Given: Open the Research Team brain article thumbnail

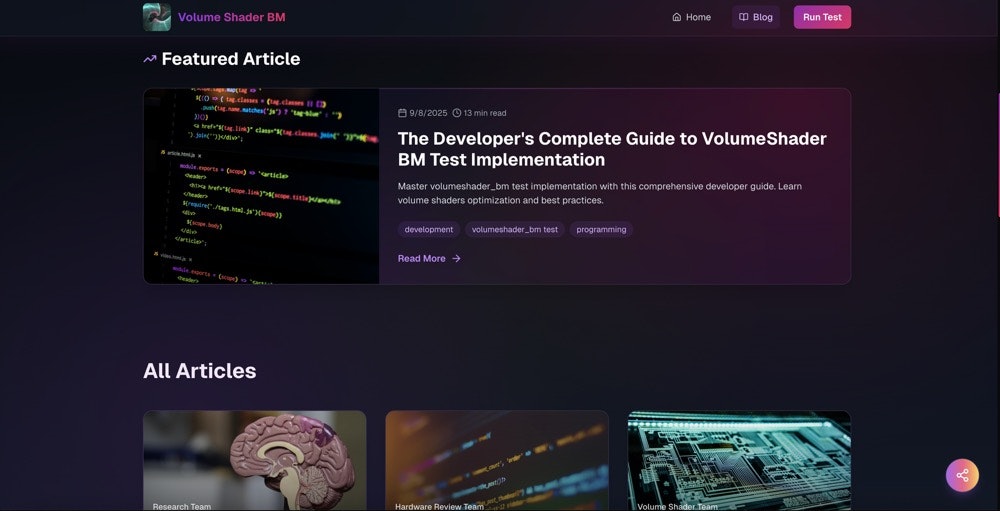Looking at the screenshot, I should (x=254, y=461).
